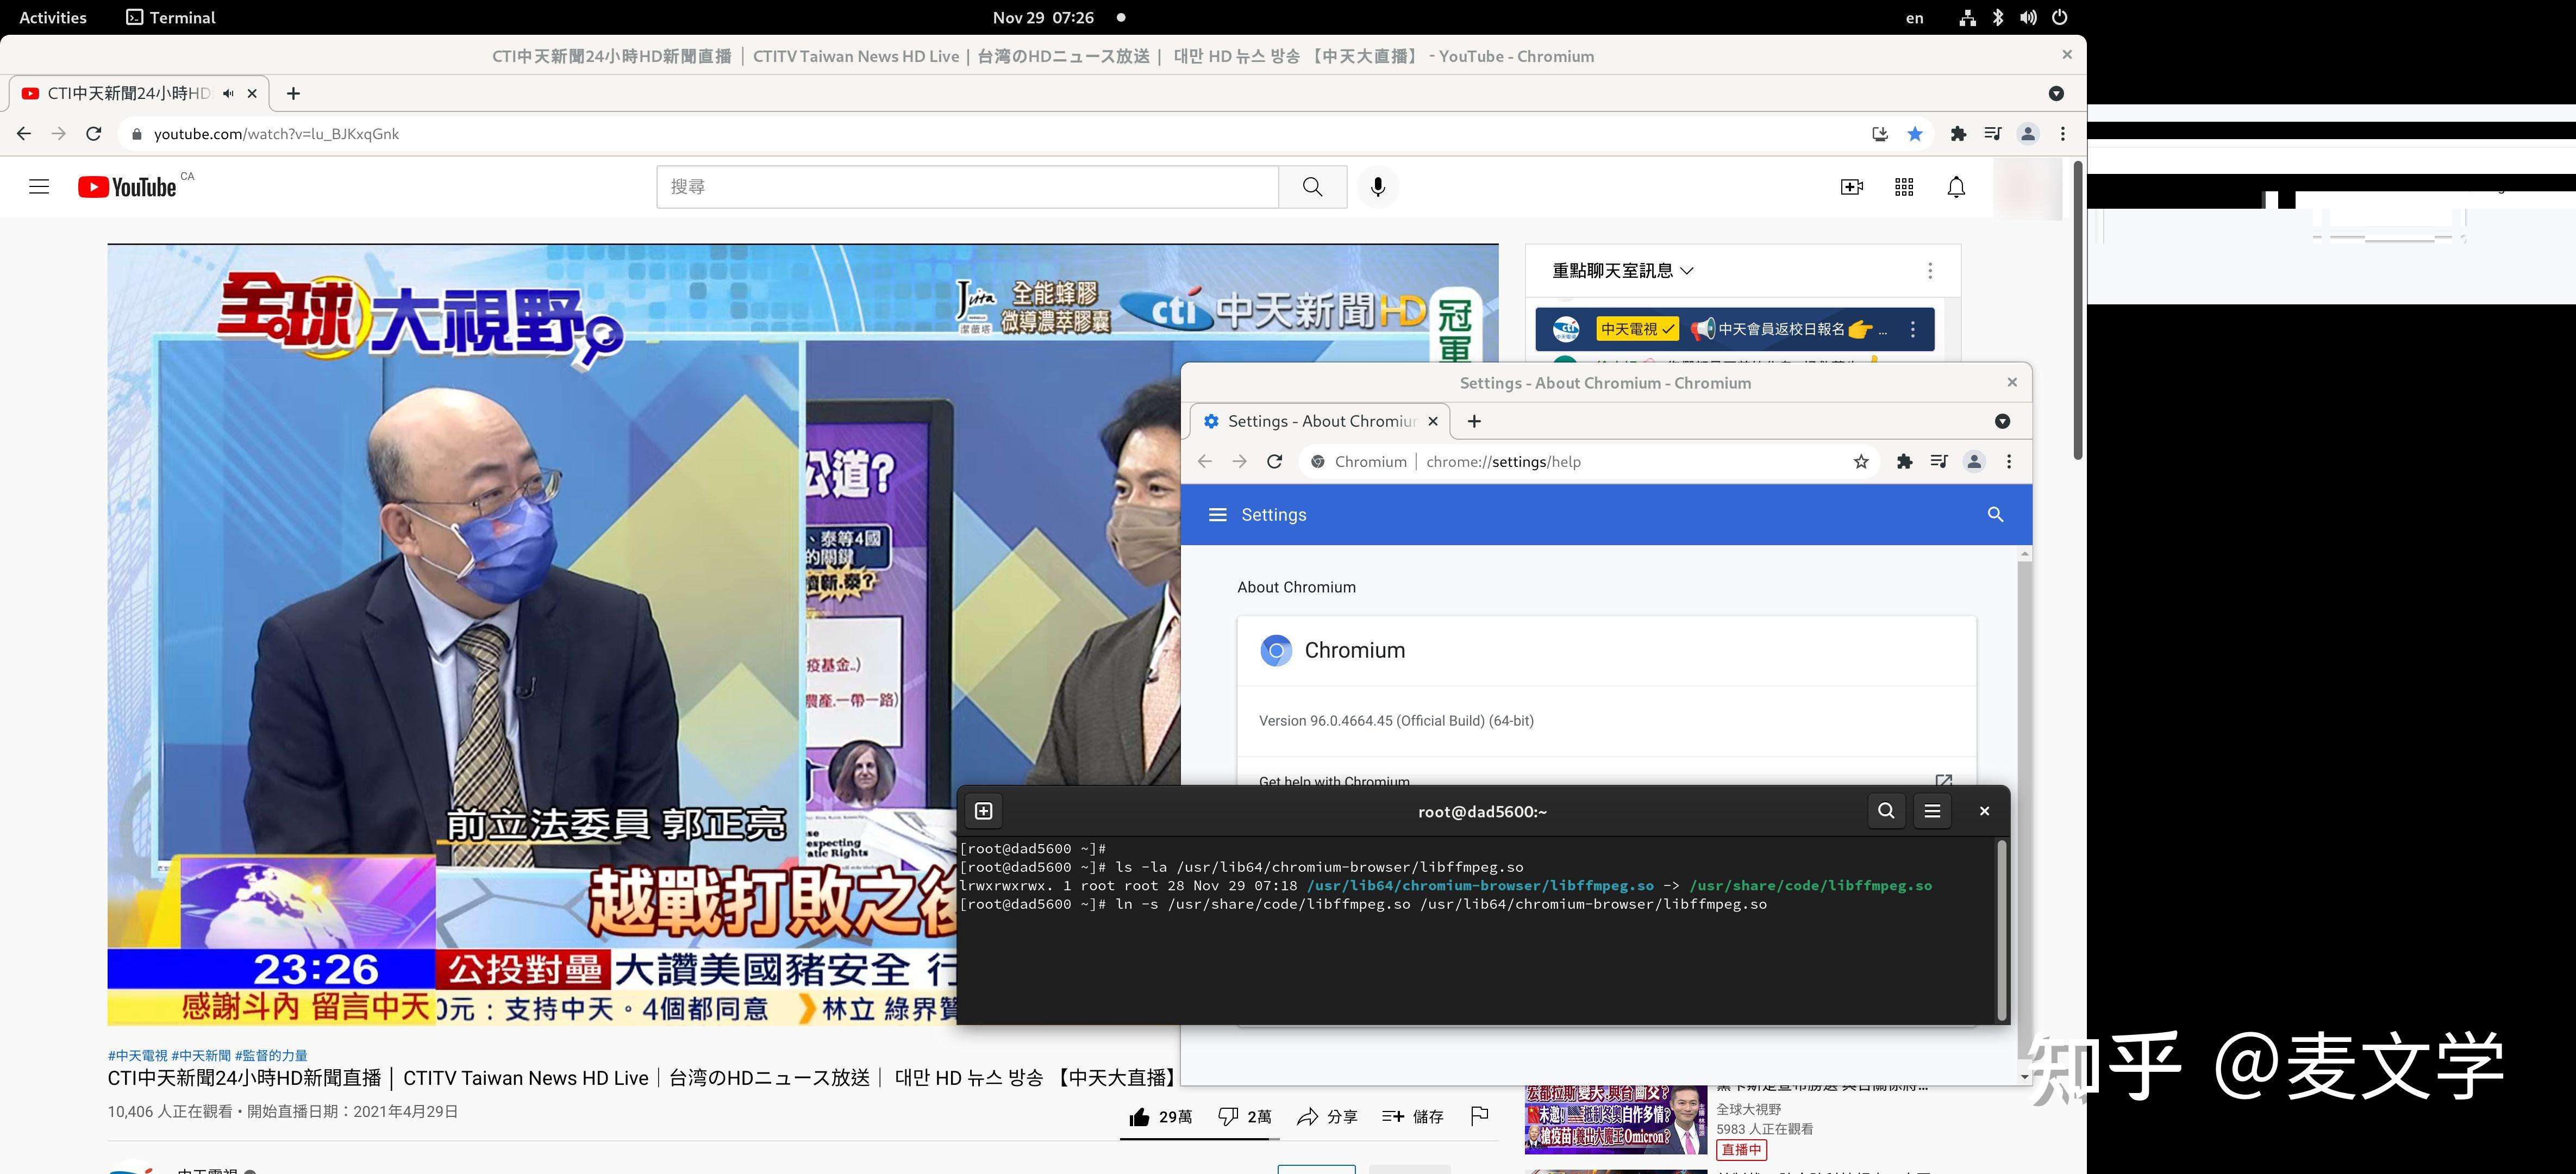
Task: Open the YouTube apps grid icon
Action: (1904, 187)
